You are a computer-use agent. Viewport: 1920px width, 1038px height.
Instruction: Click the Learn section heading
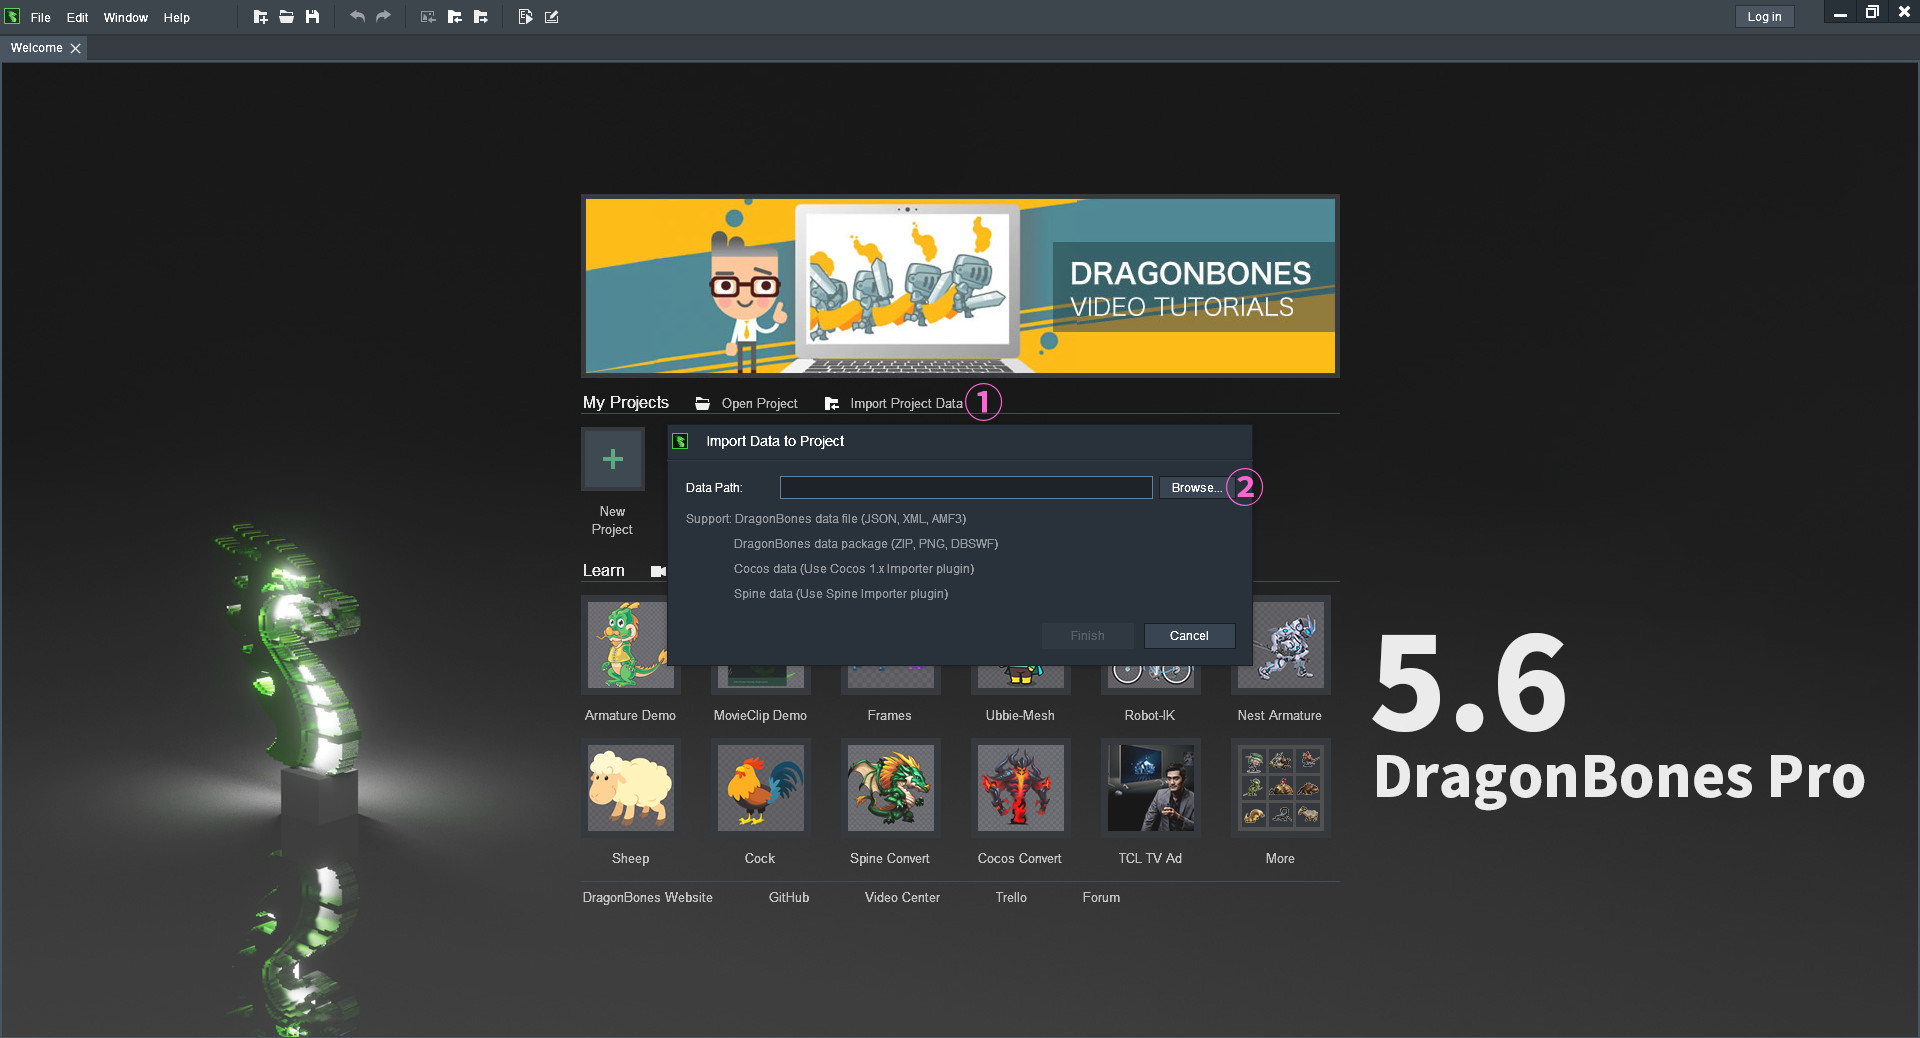click(x=604, y=570)
